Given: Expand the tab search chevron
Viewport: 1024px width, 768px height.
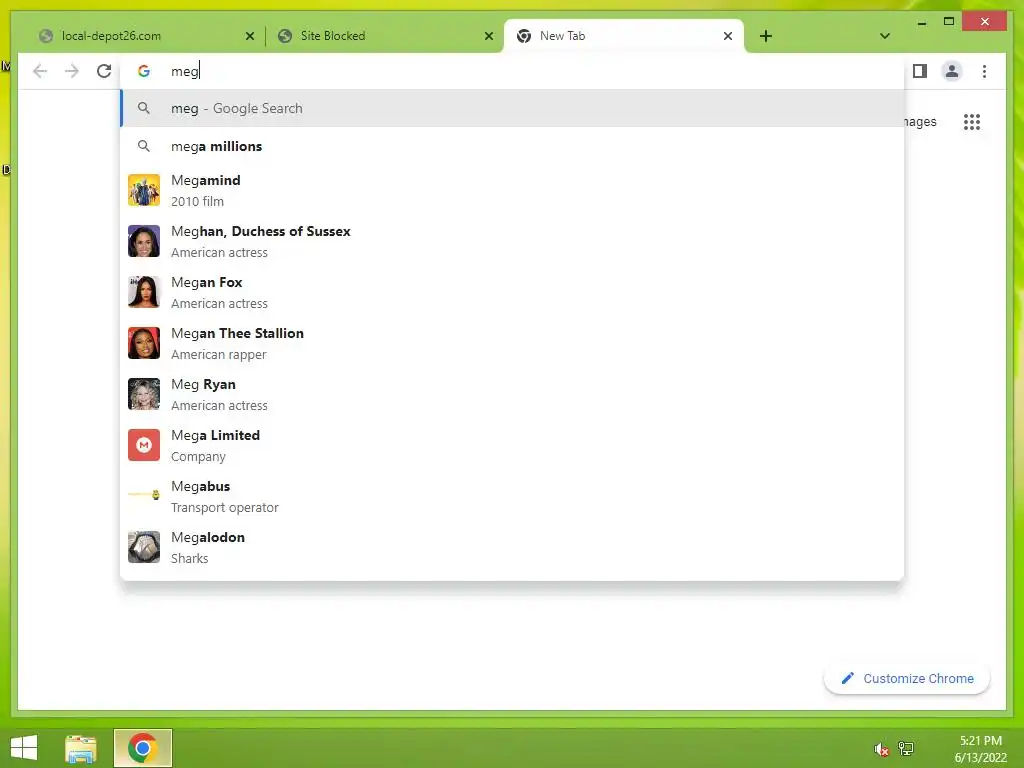Looking at the screenshot, I should 884,36.
